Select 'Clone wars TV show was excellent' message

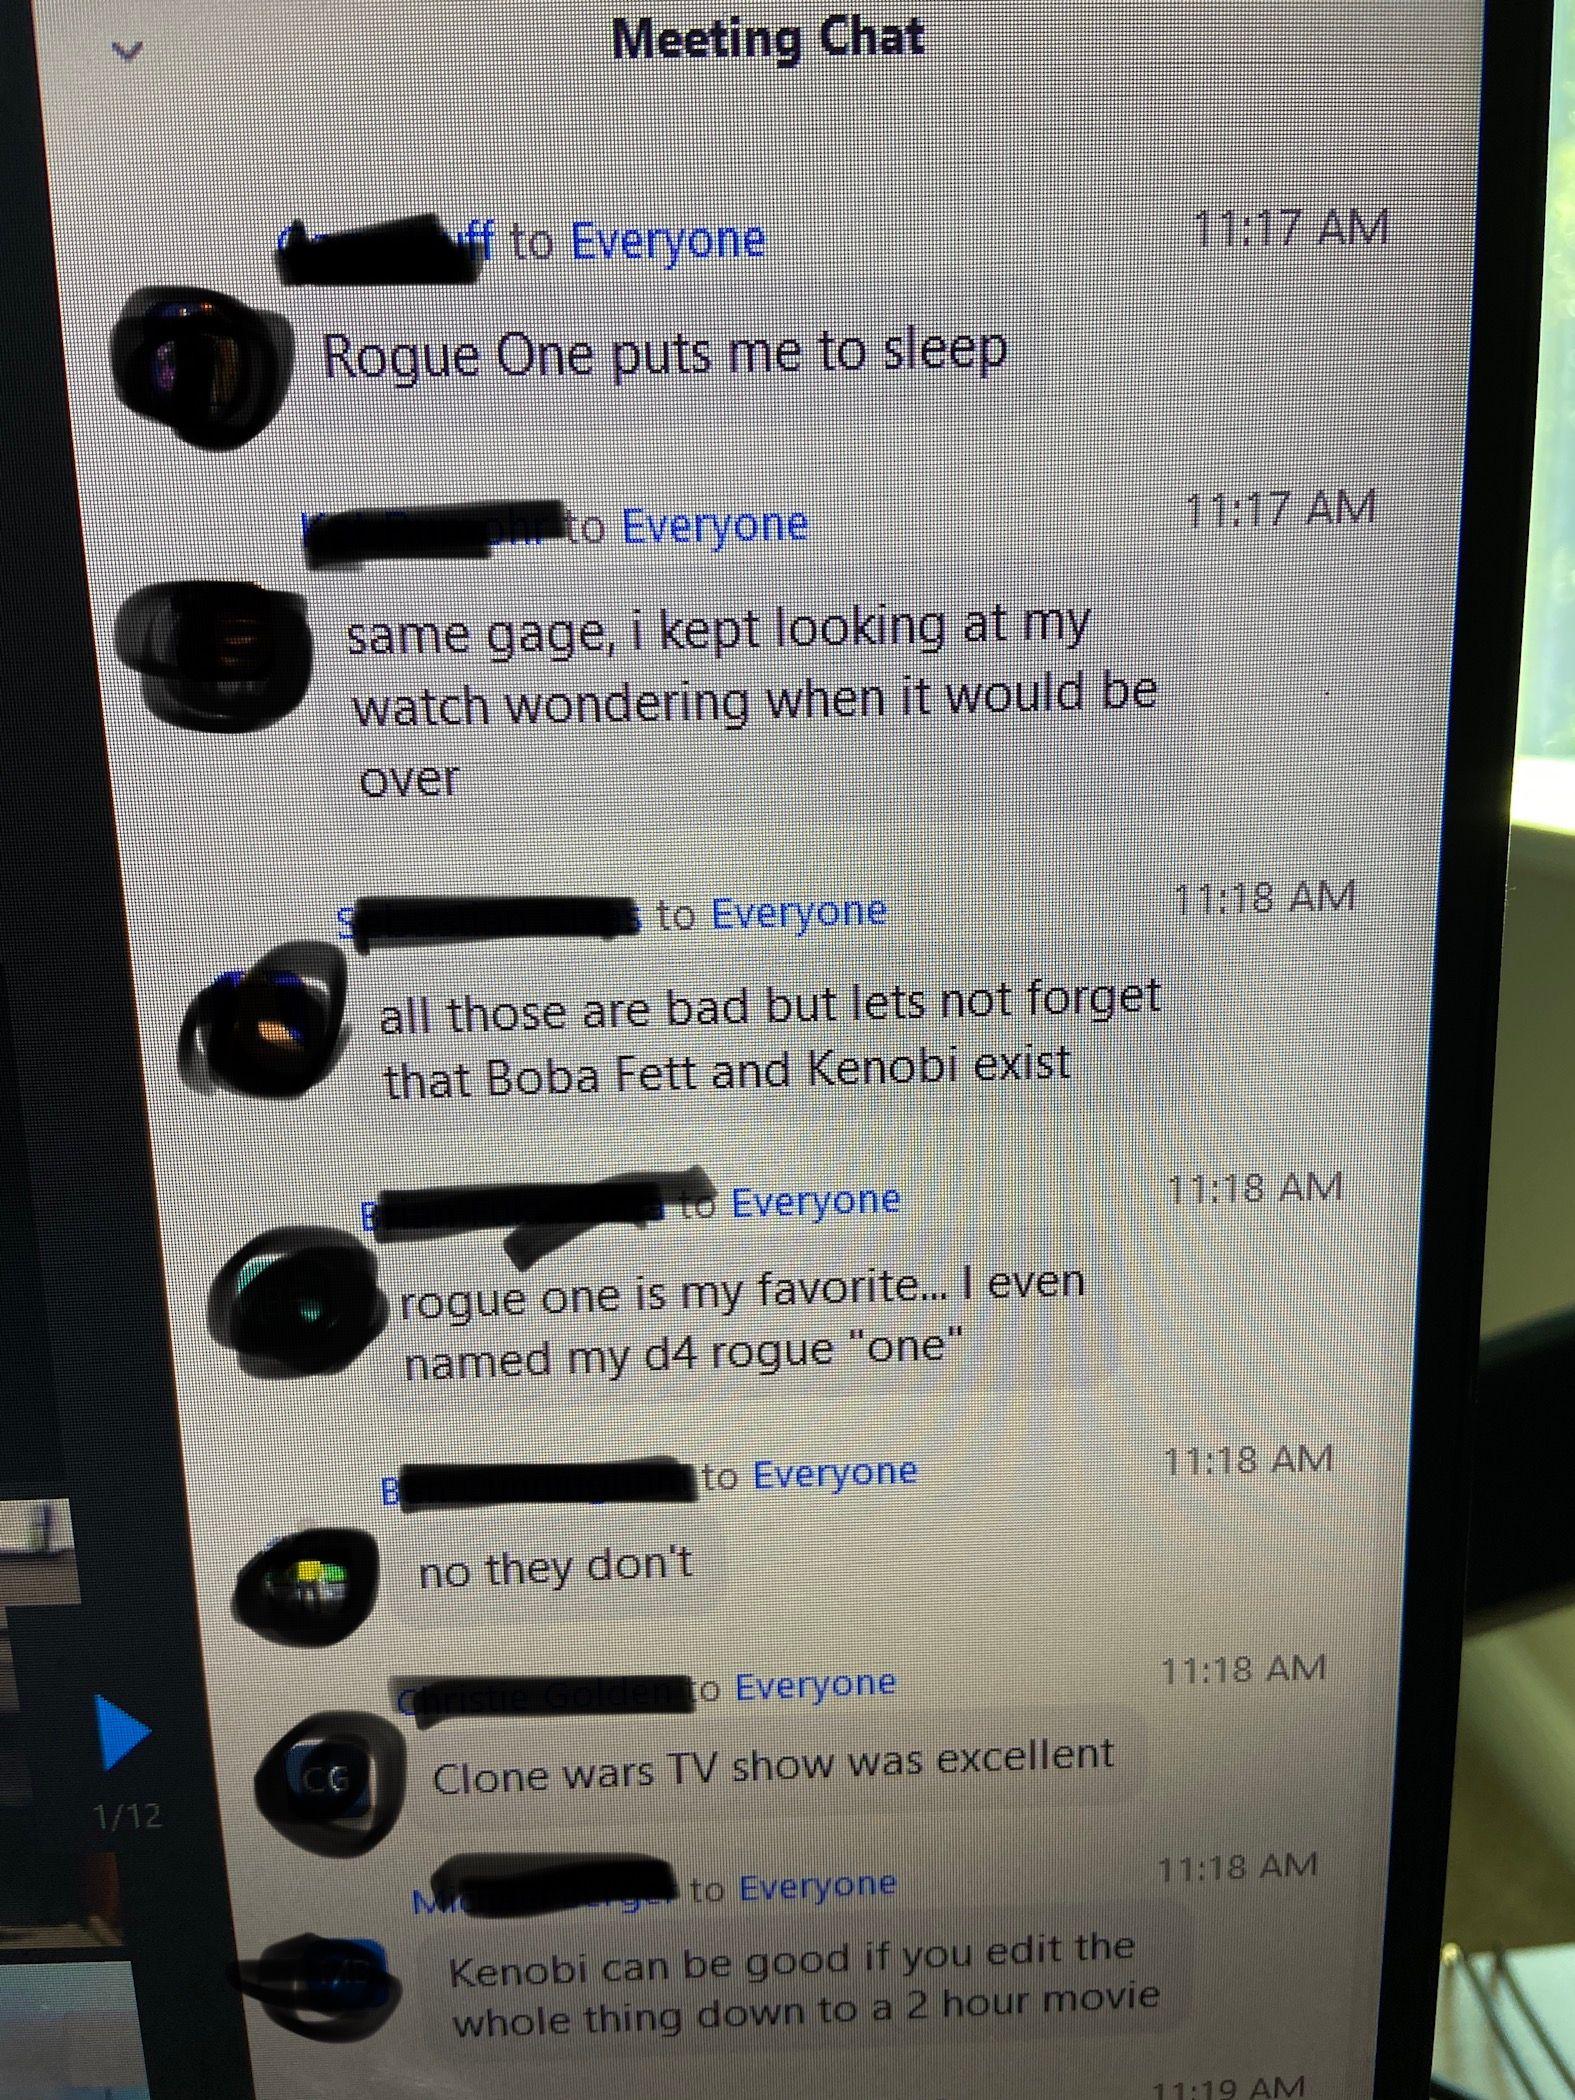coord(772,1763)
